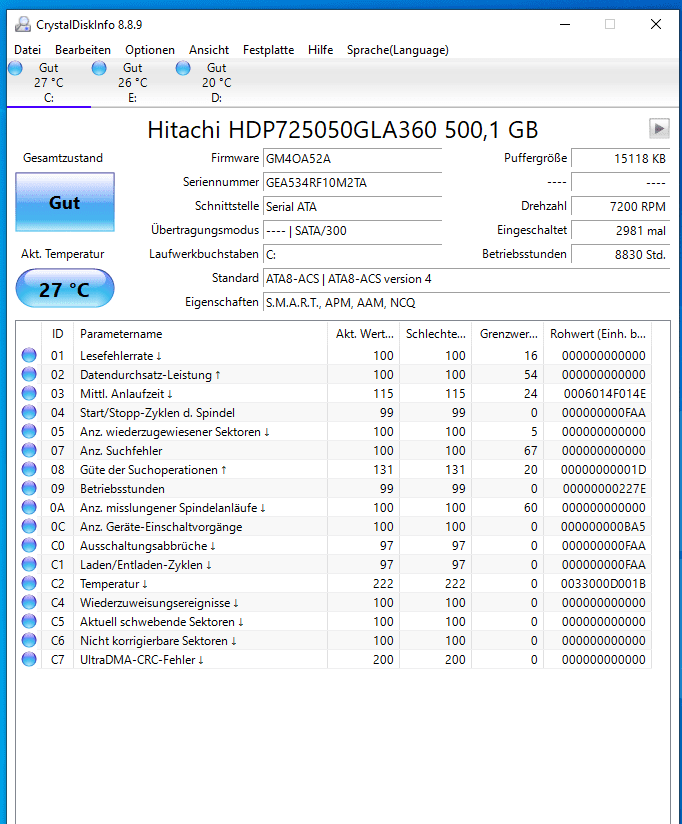Image resolution: width=682 pixels, height=824 pixels.
Task: Click the Seriennummer field GEA534RF10M2TA
Action: click(352, 183)
